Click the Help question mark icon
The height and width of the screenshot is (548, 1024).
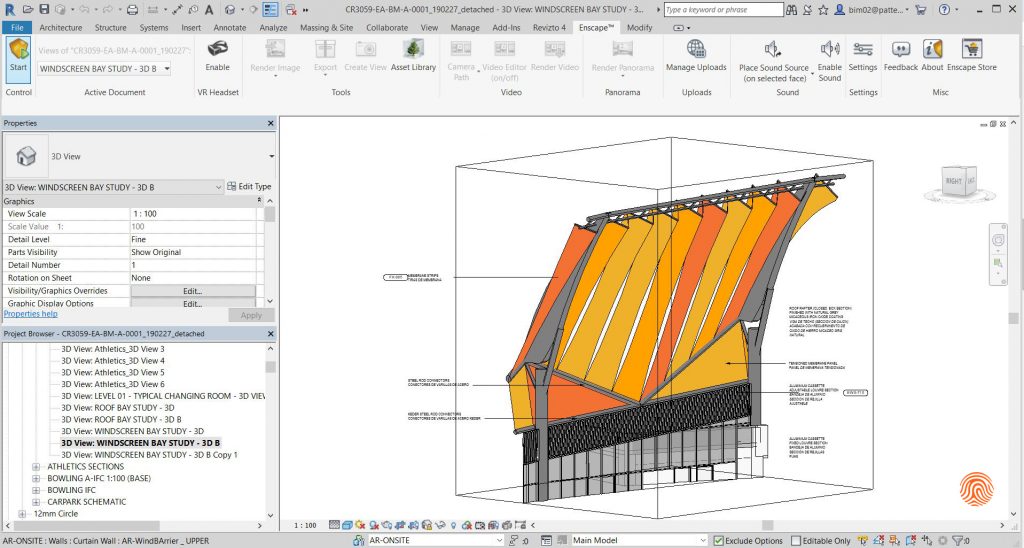pyautogui.click(x=944, y=10)
